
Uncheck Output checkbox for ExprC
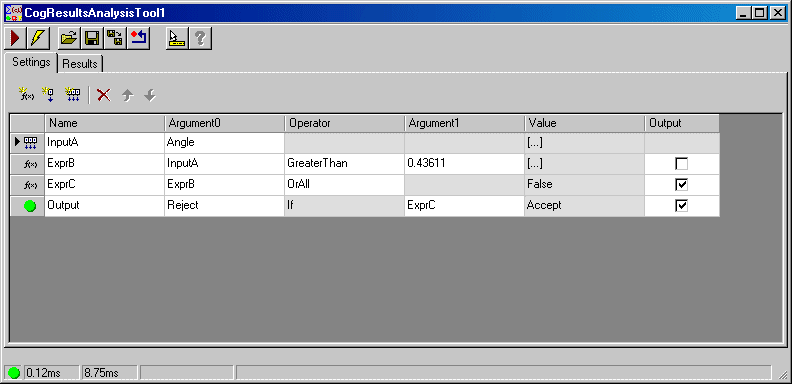point(681,185)
